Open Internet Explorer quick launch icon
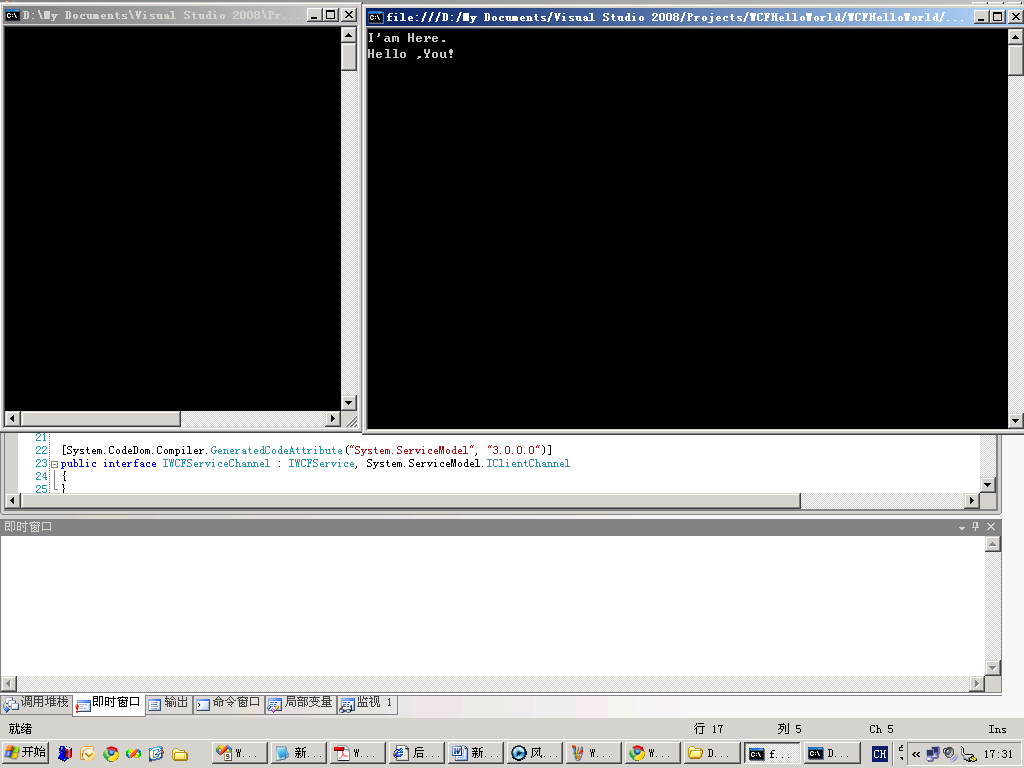This screenshot has height=768, width=1024. click(156, 754)
